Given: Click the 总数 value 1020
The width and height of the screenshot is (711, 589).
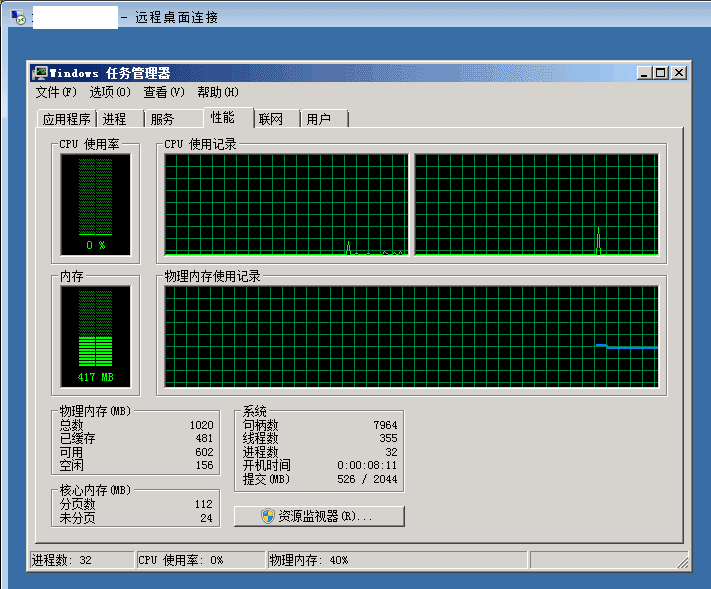Looking at the screenshot, I should point(201,425).
